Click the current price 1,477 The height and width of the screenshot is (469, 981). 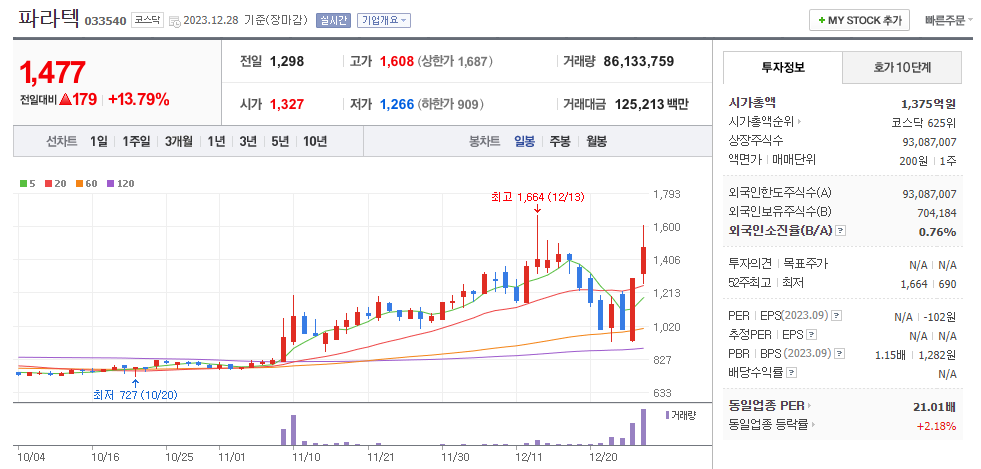coord(53,73)
